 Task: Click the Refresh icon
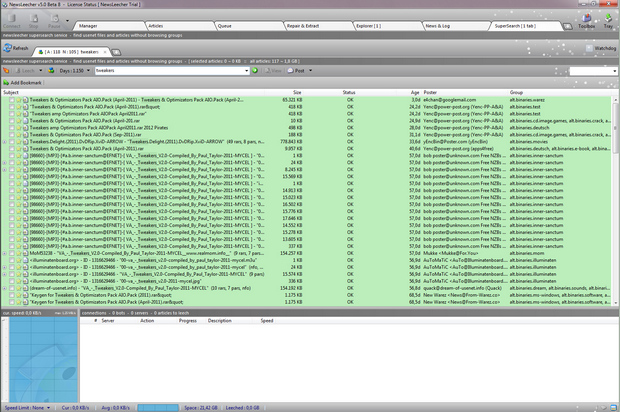7,48
